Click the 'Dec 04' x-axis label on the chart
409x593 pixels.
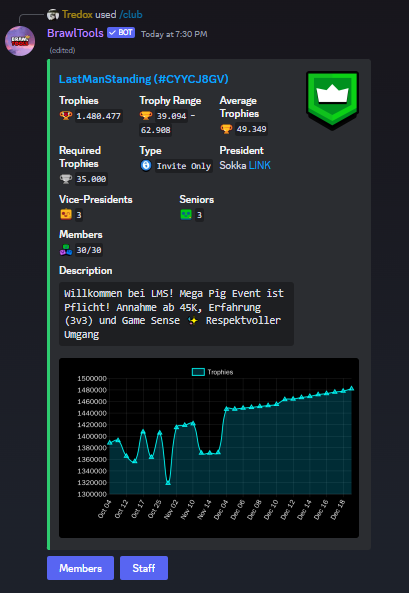point(220,509)
